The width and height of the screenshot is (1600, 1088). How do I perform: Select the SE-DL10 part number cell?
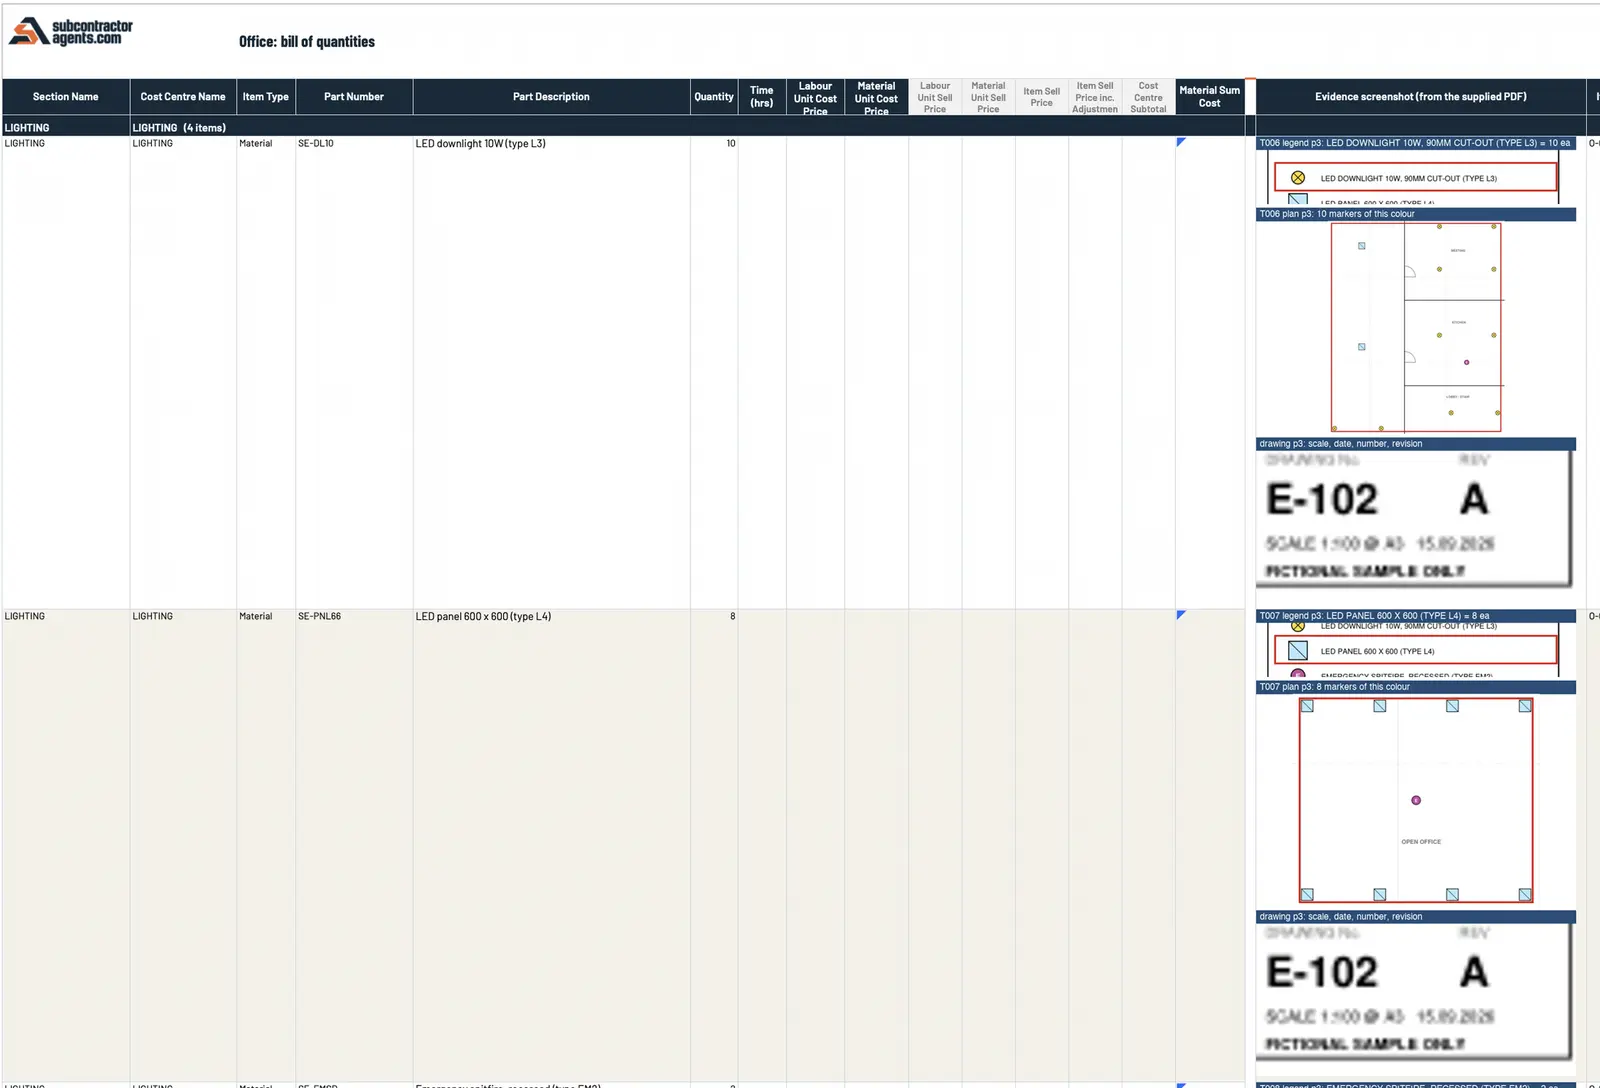tap(354, 143)
